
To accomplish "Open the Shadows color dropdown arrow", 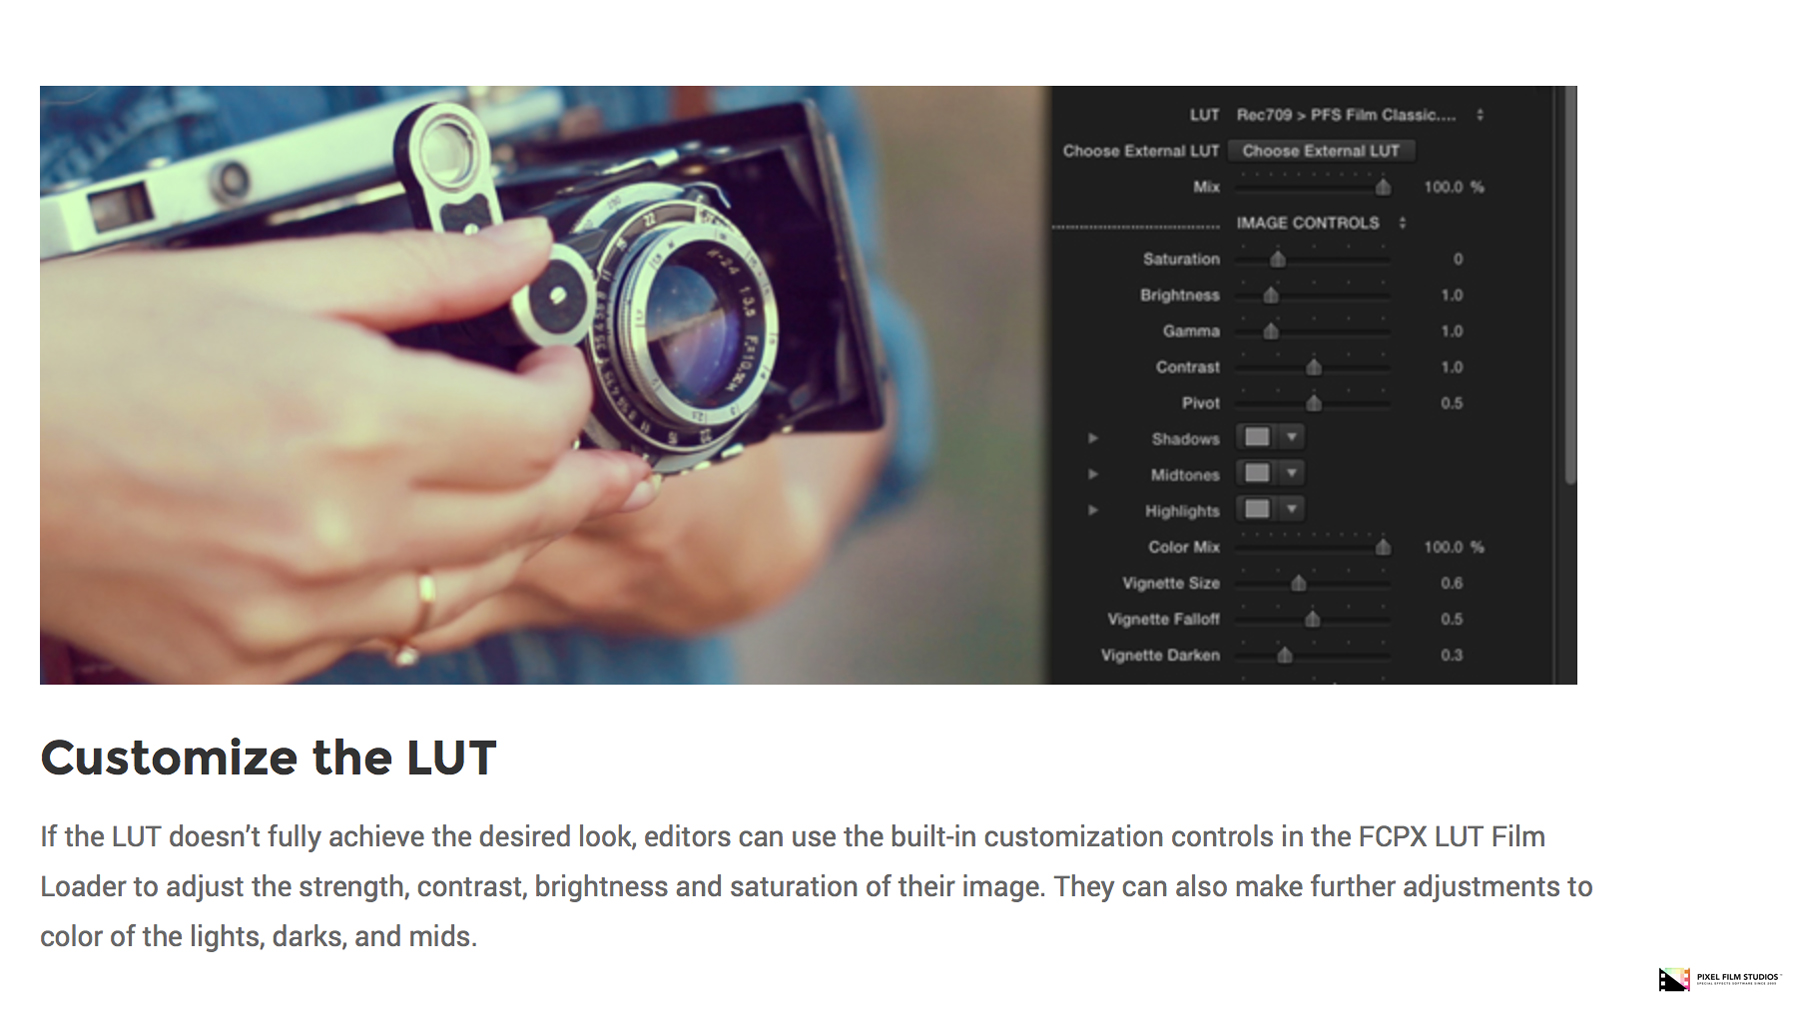I will click(x=1291, y=437).
